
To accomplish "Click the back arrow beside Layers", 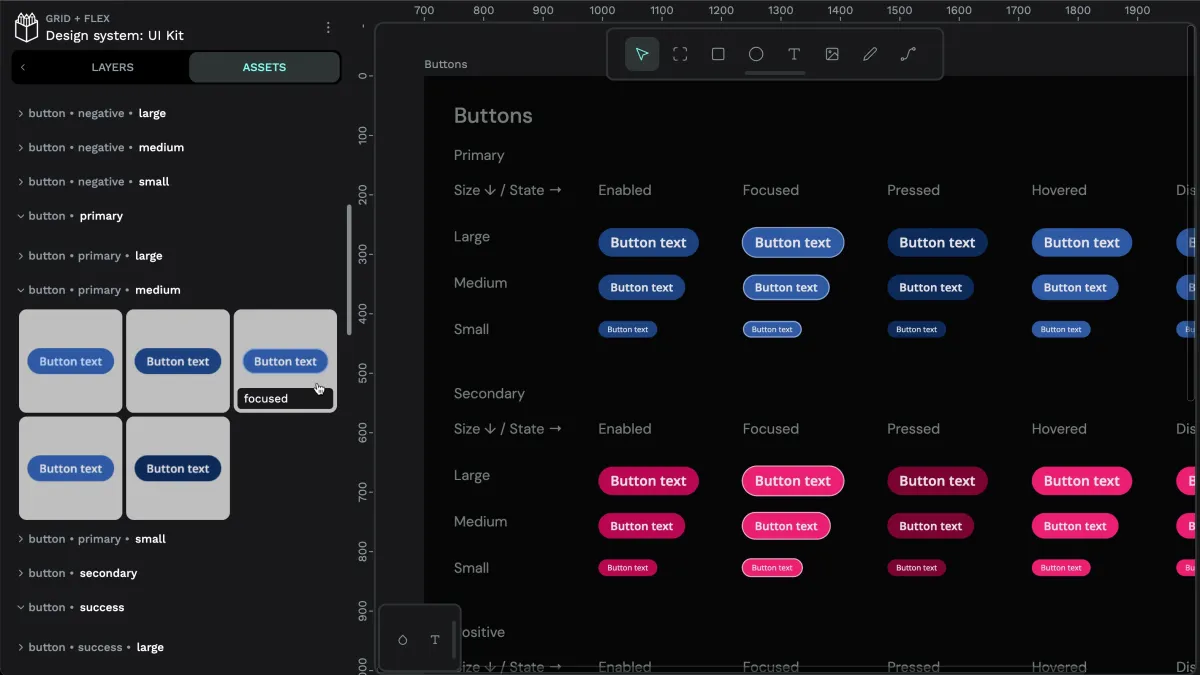I will (22, 67).
